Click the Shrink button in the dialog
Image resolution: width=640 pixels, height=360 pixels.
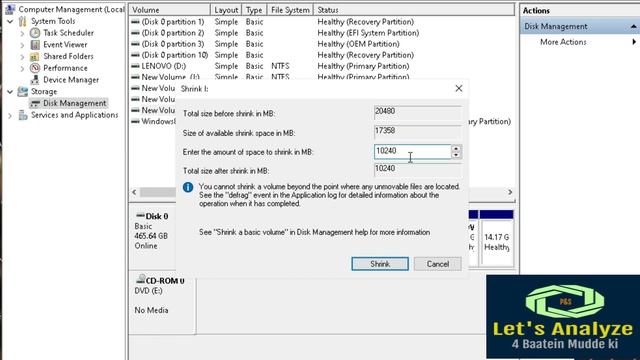[x=380, y=264]
